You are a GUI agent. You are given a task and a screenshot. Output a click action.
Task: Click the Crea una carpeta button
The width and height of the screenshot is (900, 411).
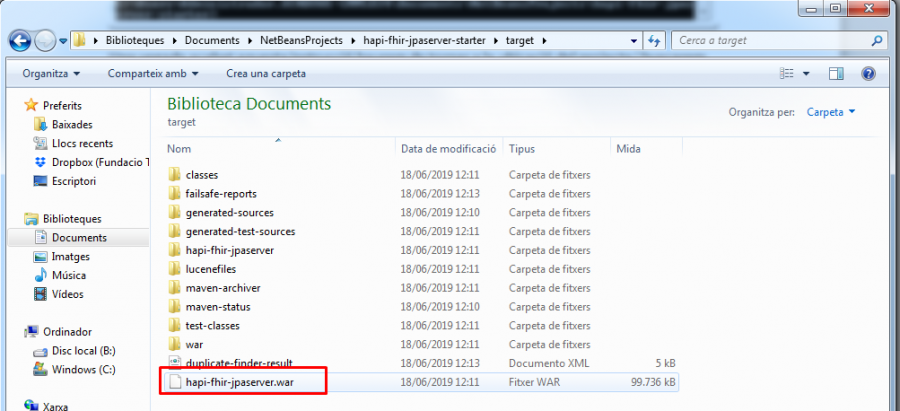point(266,74)
